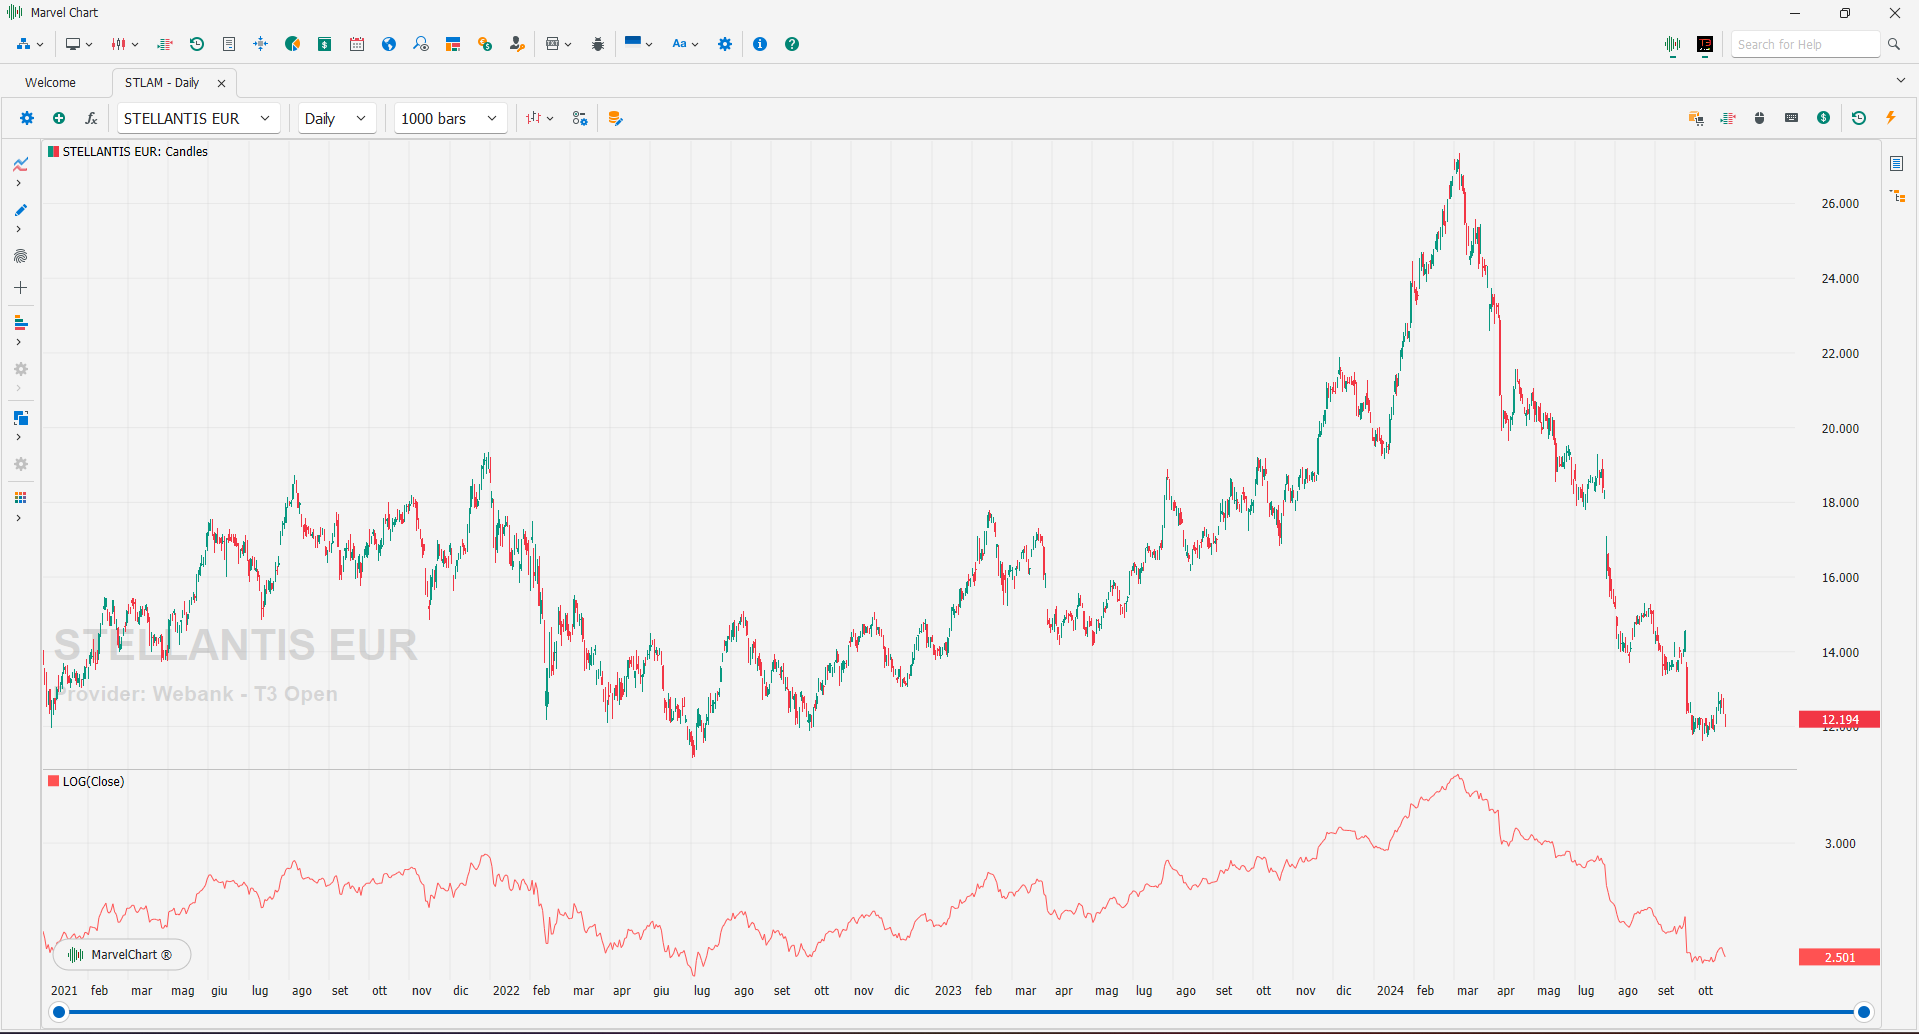
Task: Toggle the data list panel icon right edge
Action: pyautogui.click(x=1897, y=163)
